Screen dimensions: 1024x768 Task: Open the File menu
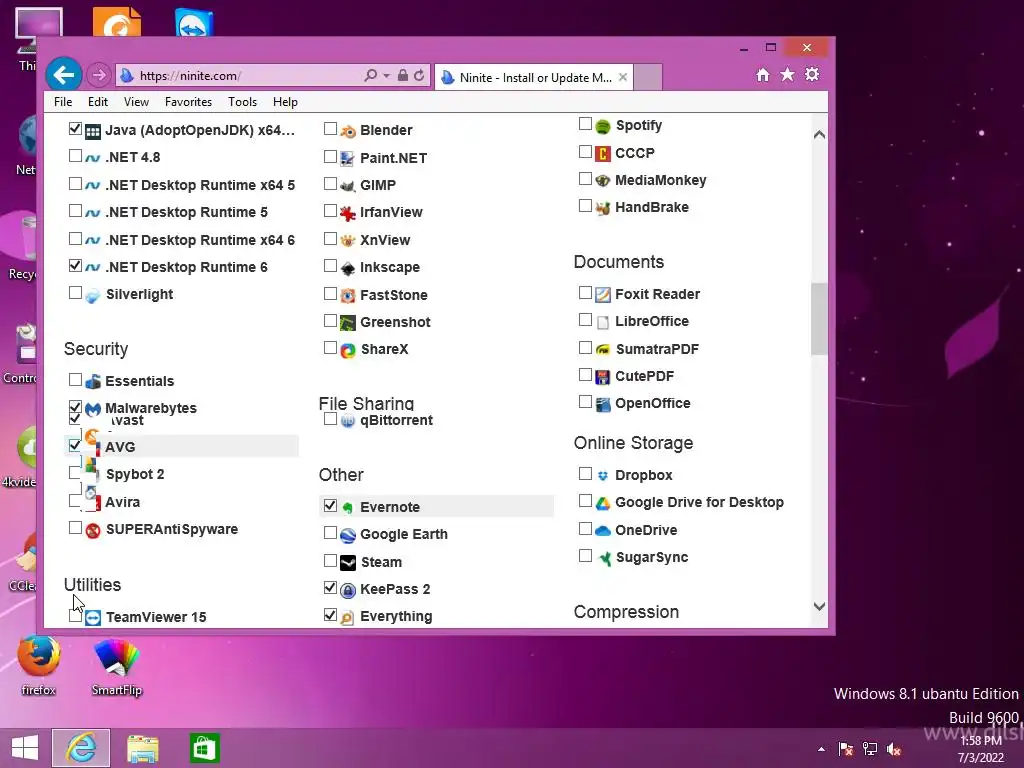tap(63, 102)
